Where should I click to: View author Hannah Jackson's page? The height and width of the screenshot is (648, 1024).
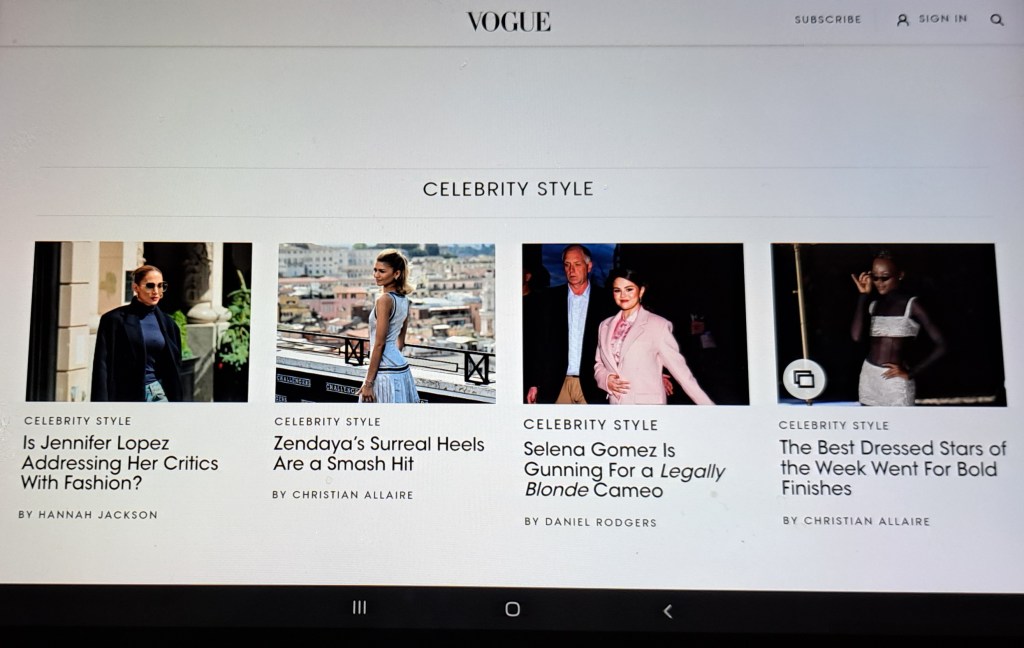coord(88,515)
